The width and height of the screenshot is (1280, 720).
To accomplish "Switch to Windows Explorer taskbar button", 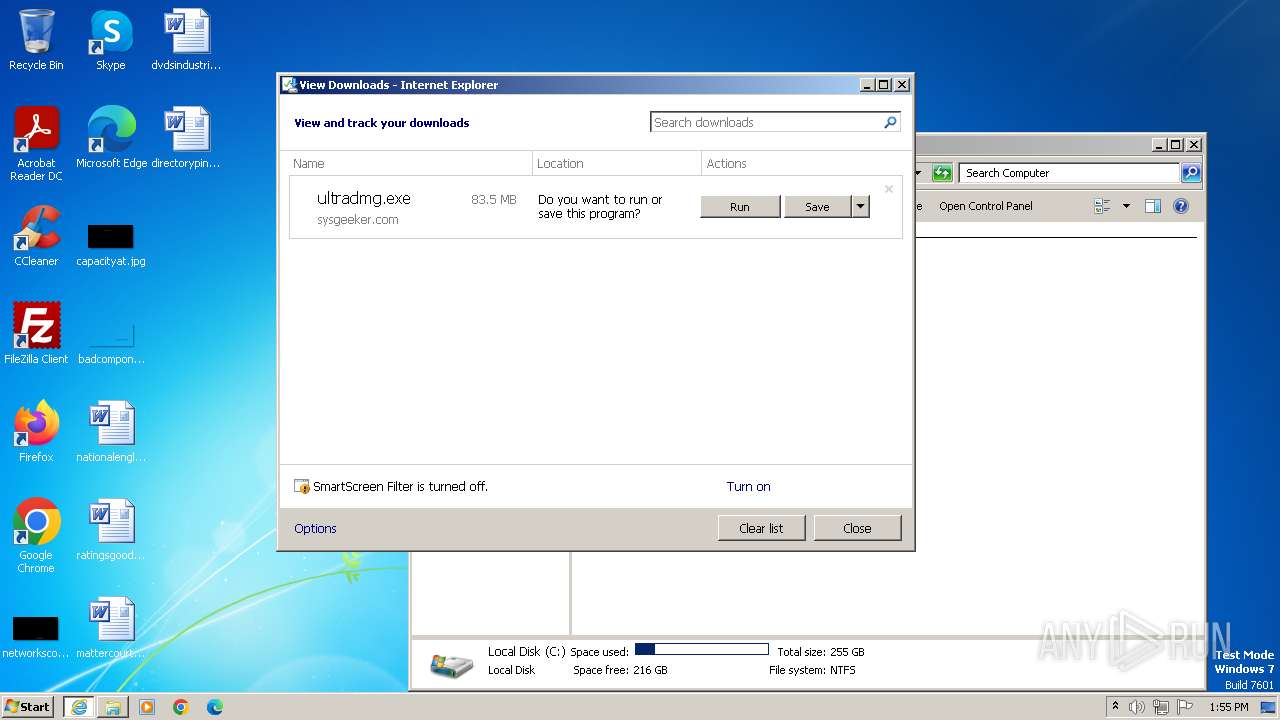I will point(113,706).
